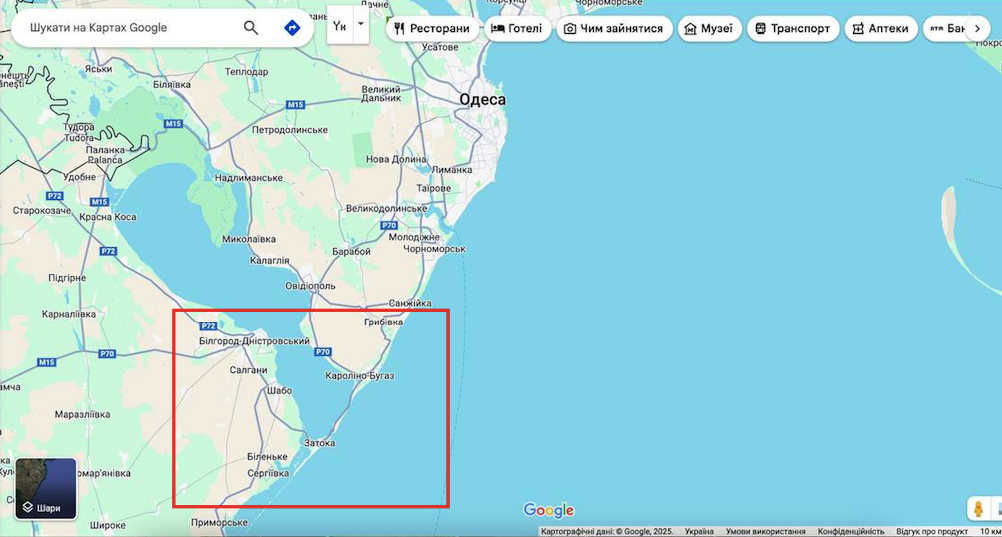Viewport: 1002px width, 537px height.
Task: Select the Ук input language button
Action: point(340,25)
